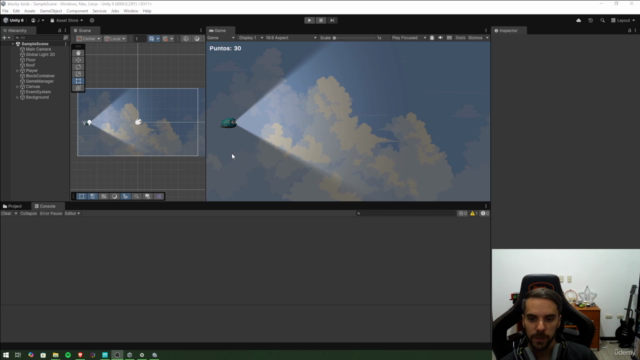This screenshot has width=640, height=360.
Task: Open the Layout dropdown
Action: point(623,20)
